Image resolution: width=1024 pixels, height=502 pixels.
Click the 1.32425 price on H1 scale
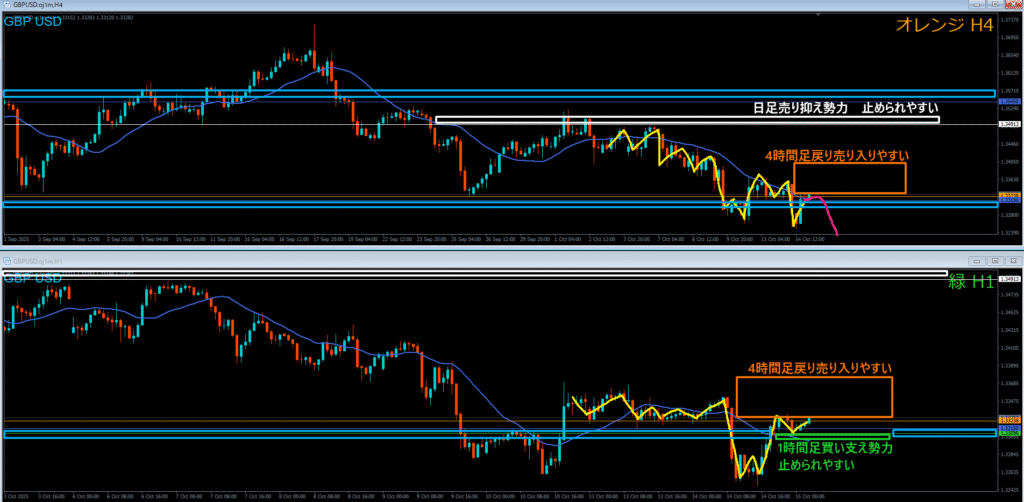tap(1010, 489)
